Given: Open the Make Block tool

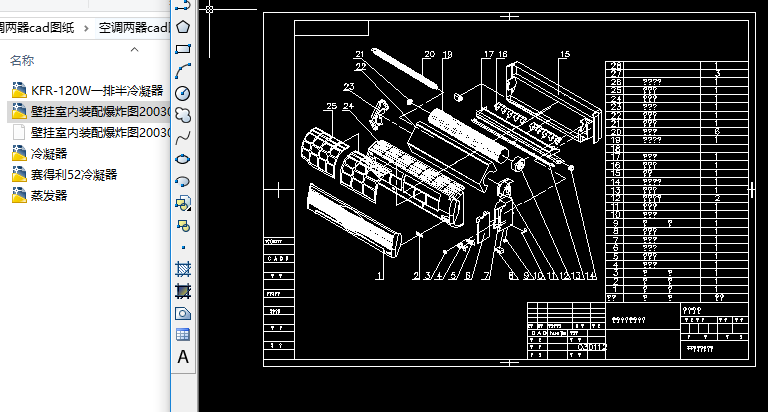Looking at the screenshot, I should (183, 226).
